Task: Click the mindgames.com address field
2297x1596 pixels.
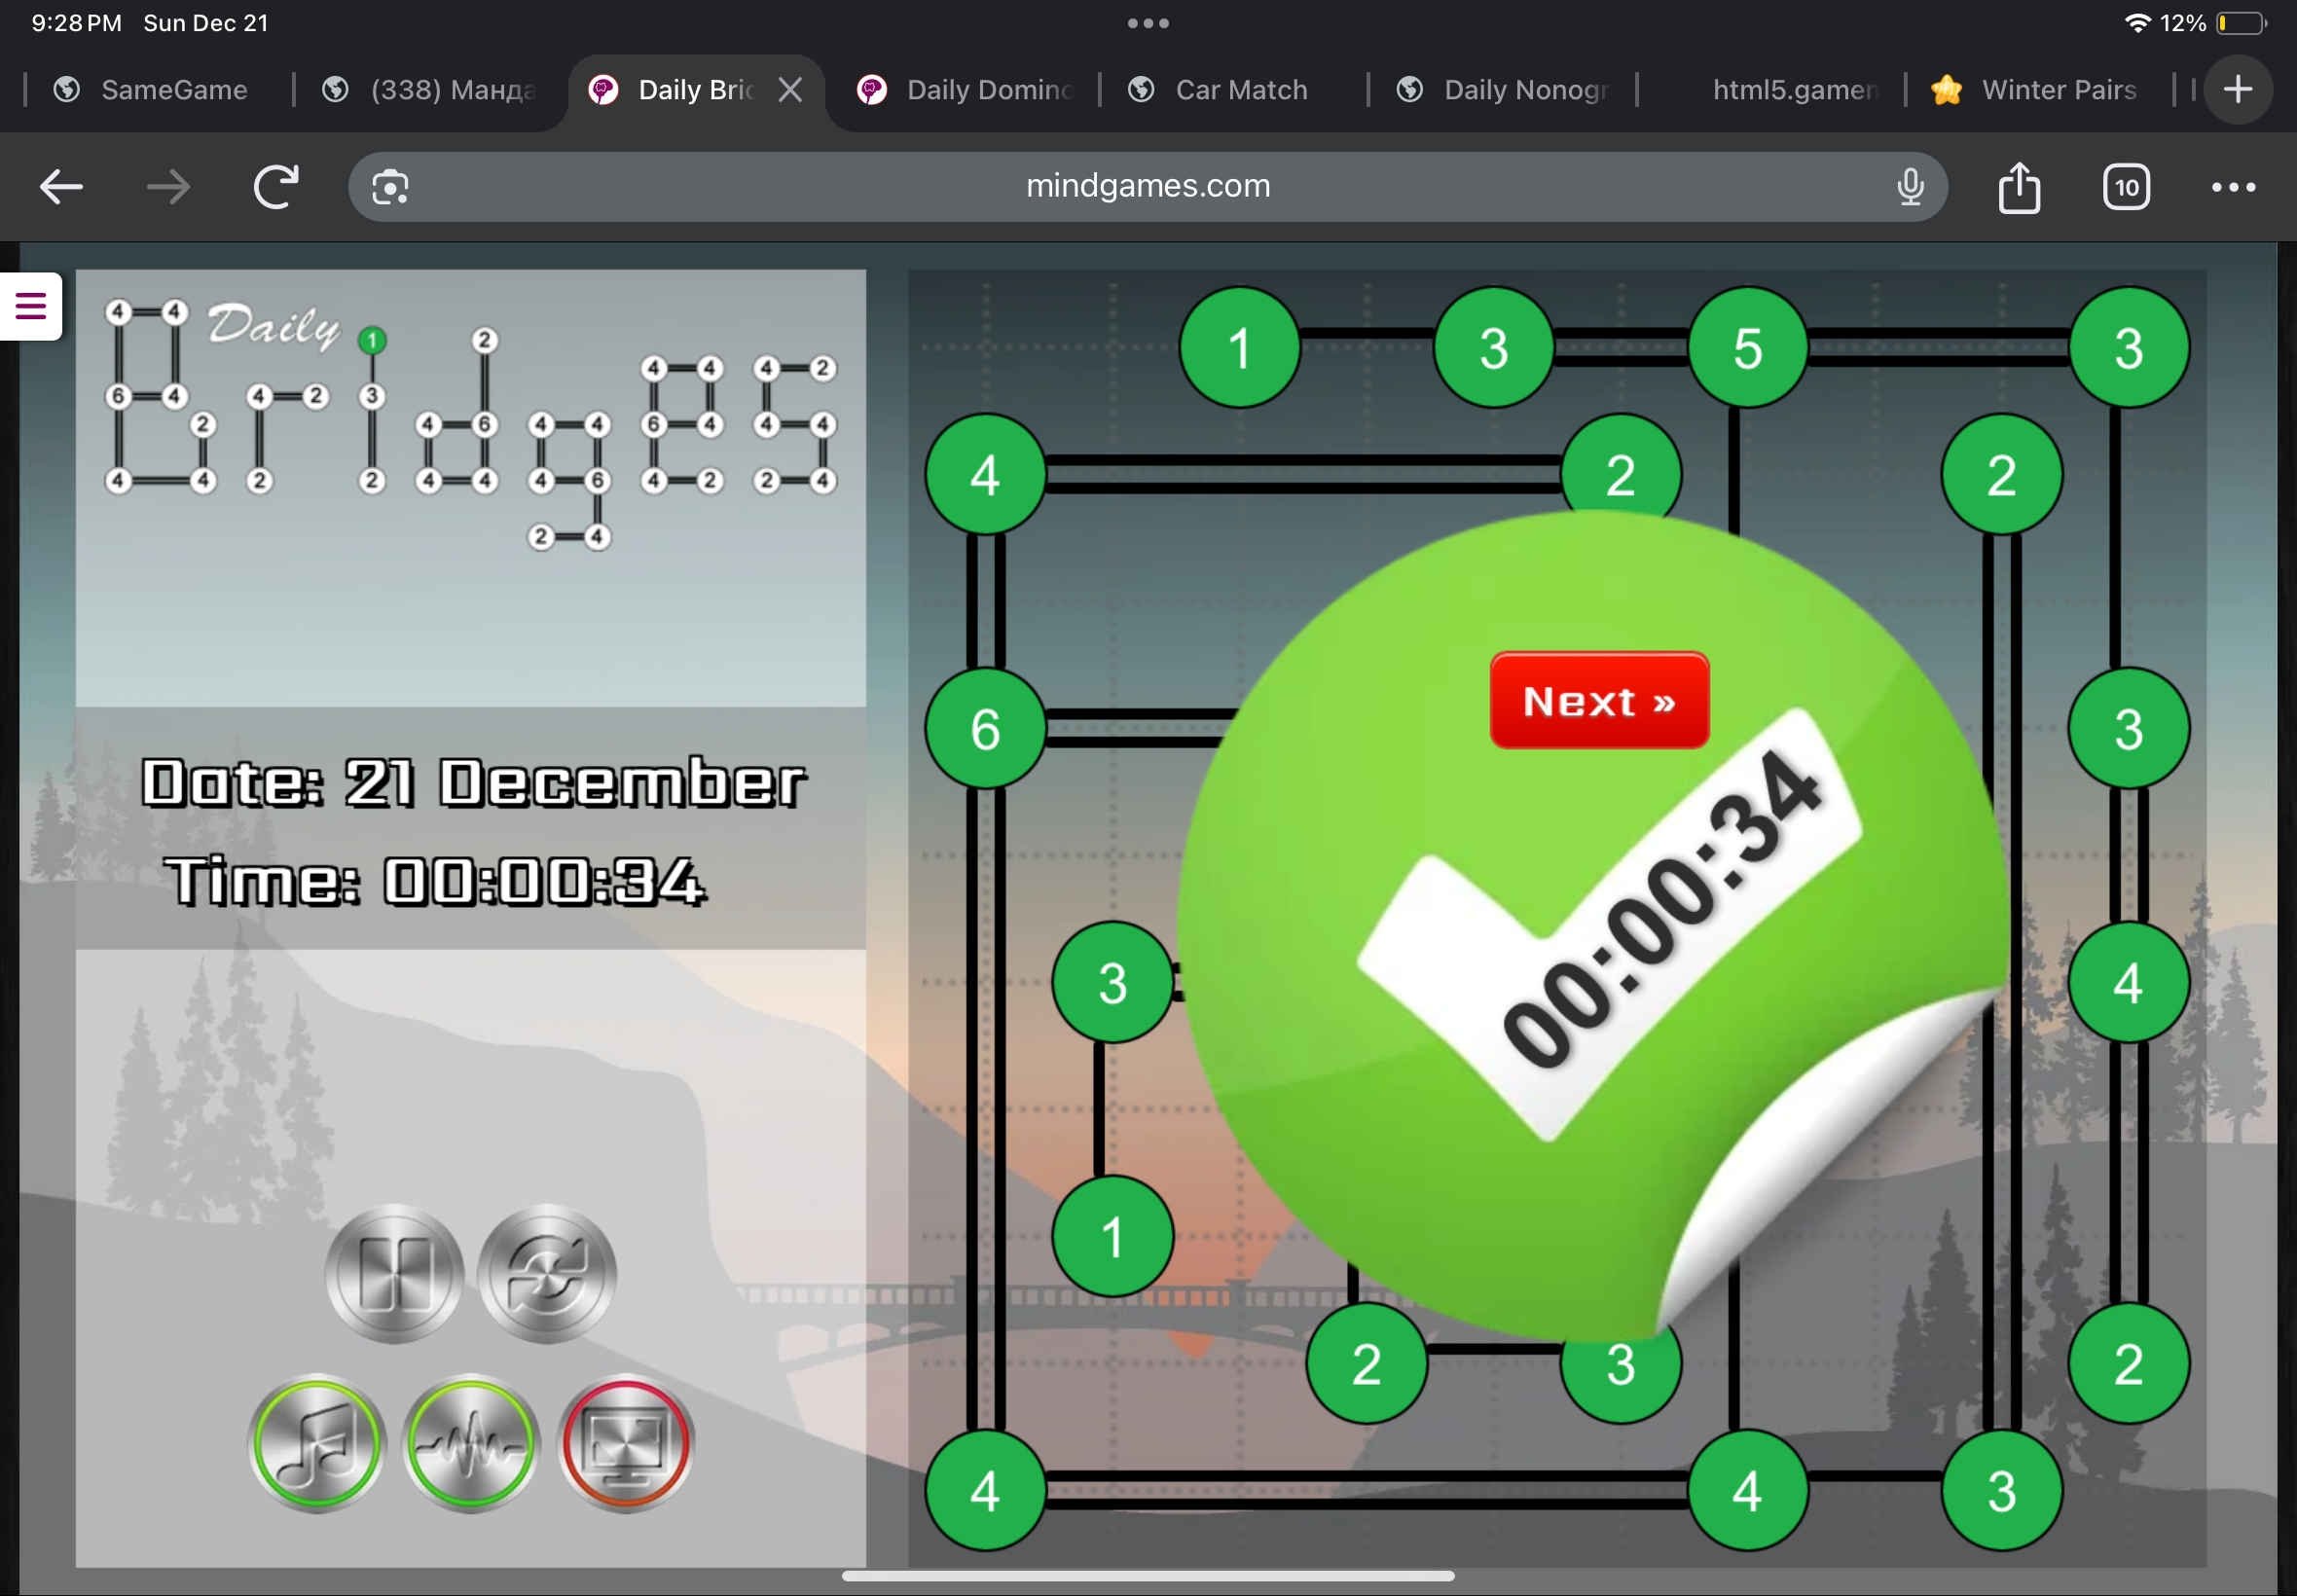Action: click(x=1147, y=187)
